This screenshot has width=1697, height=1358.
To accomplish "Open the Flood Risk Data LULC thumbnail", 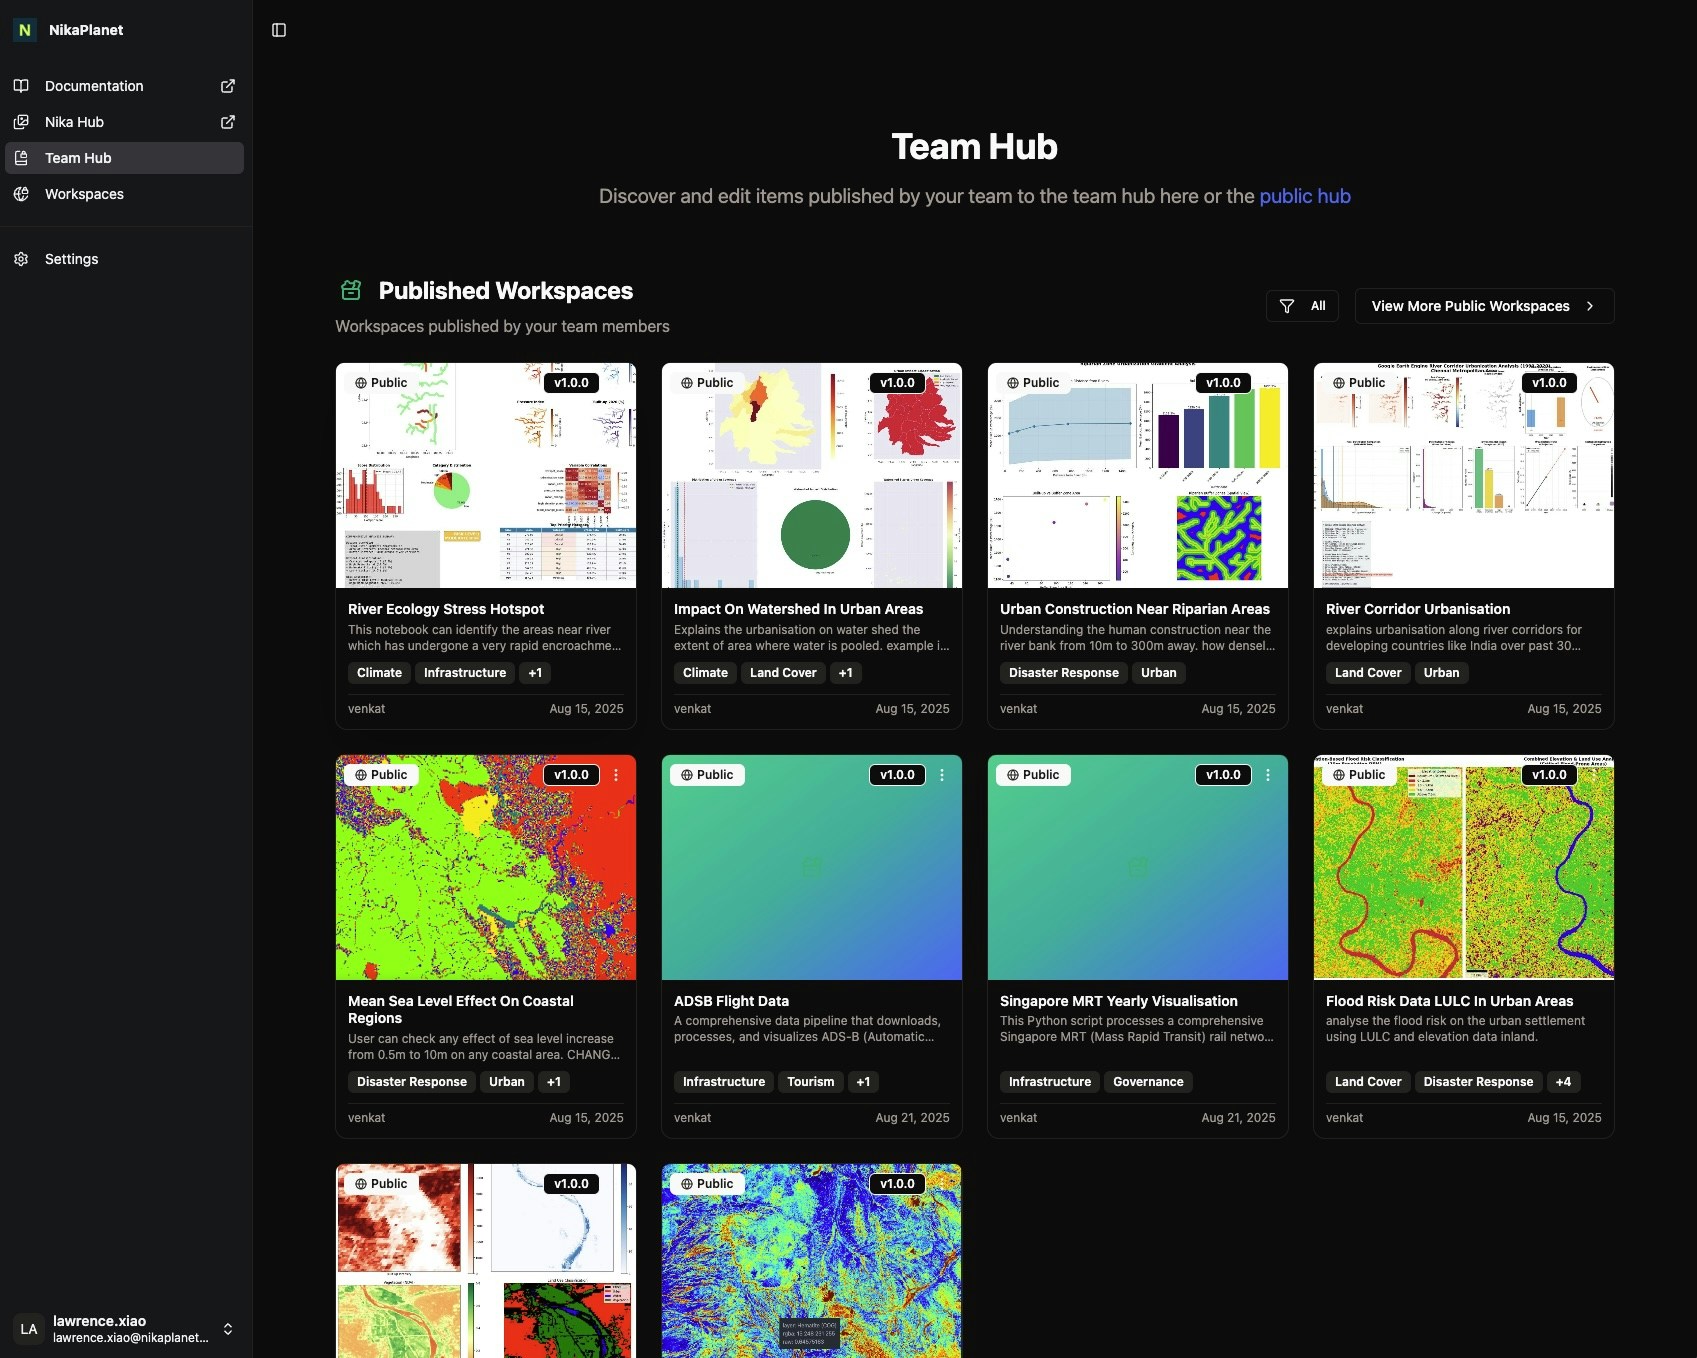I will 1464,867.
